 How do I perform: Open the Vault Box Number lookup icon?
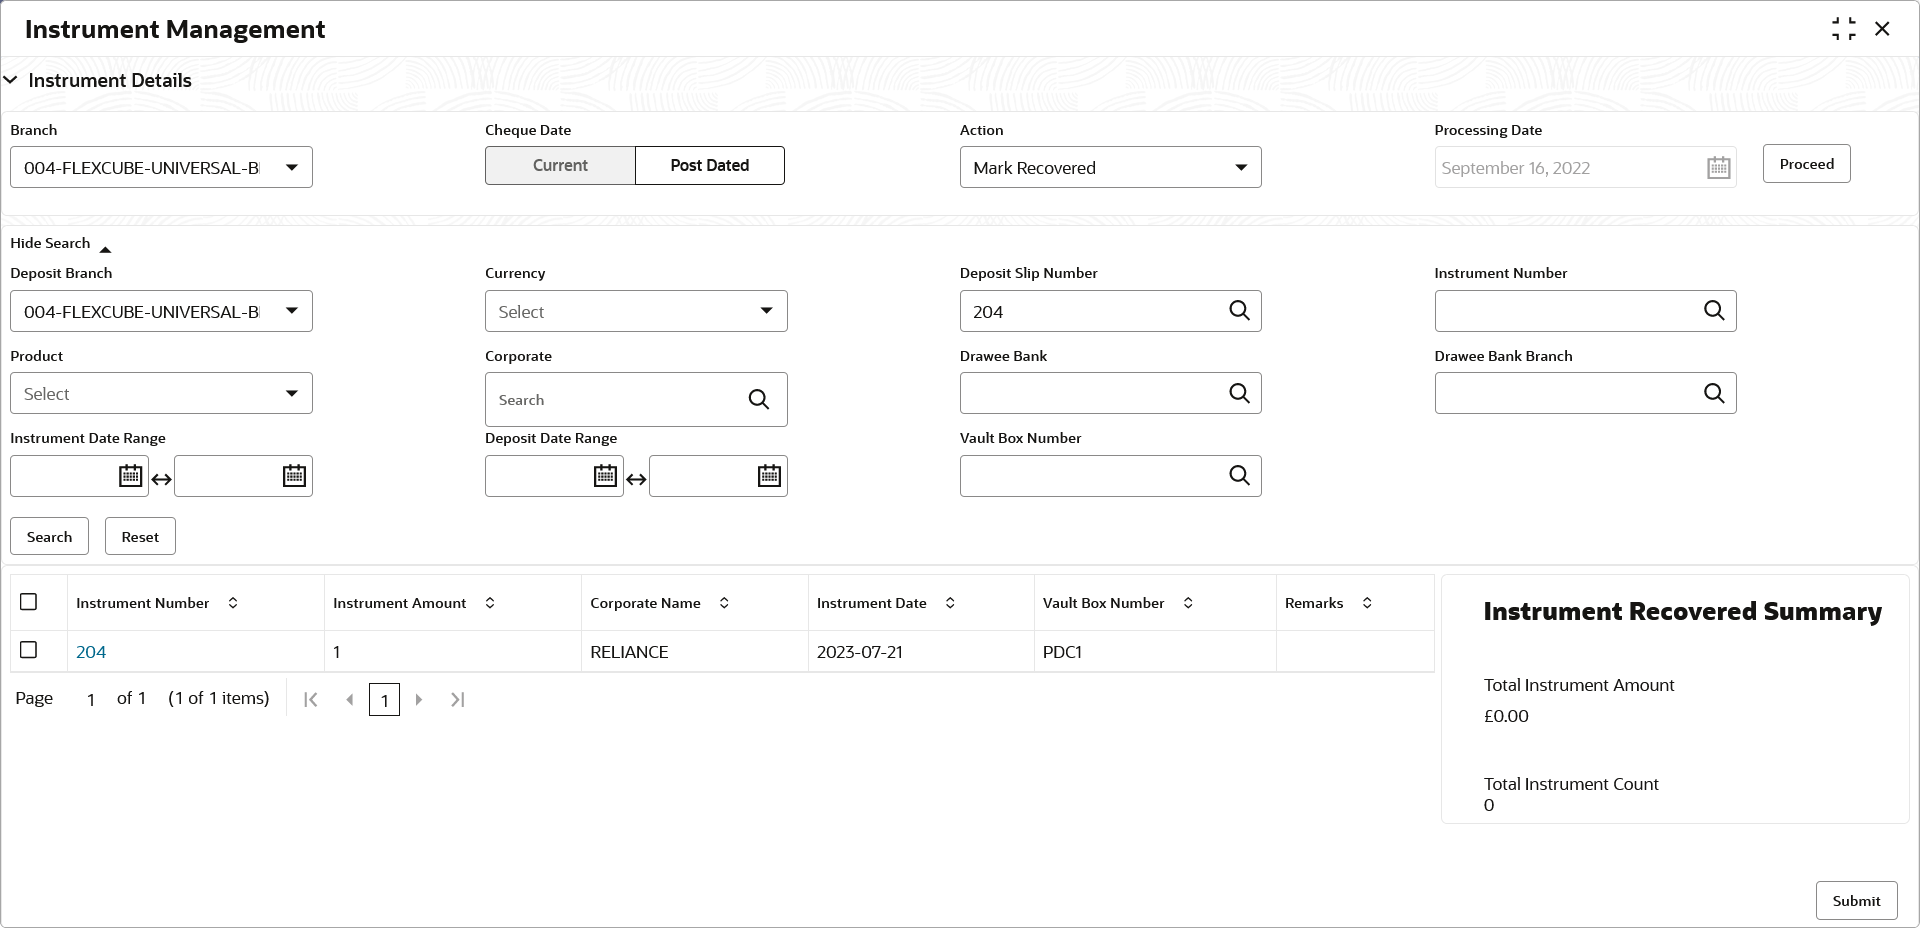tap(1239, 476)
